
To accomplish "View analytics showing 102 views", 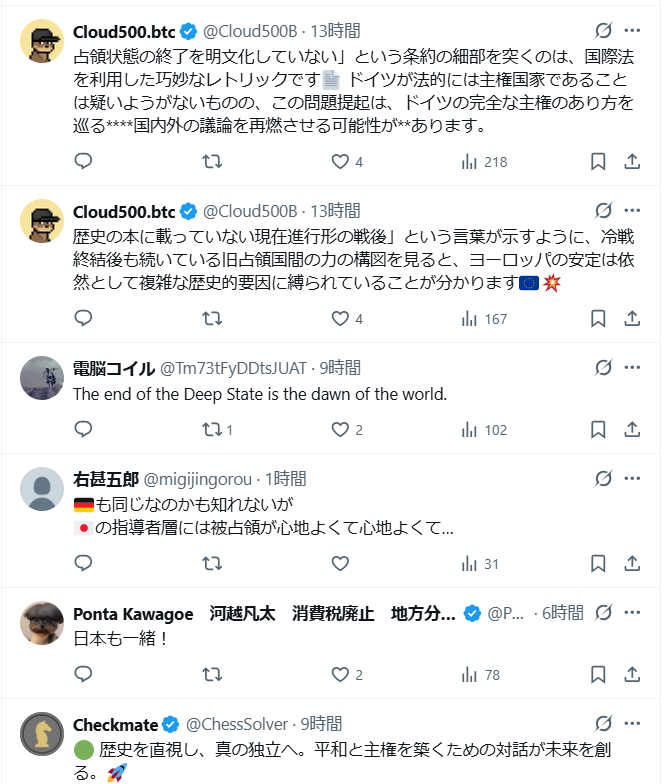I will (484, 429).
